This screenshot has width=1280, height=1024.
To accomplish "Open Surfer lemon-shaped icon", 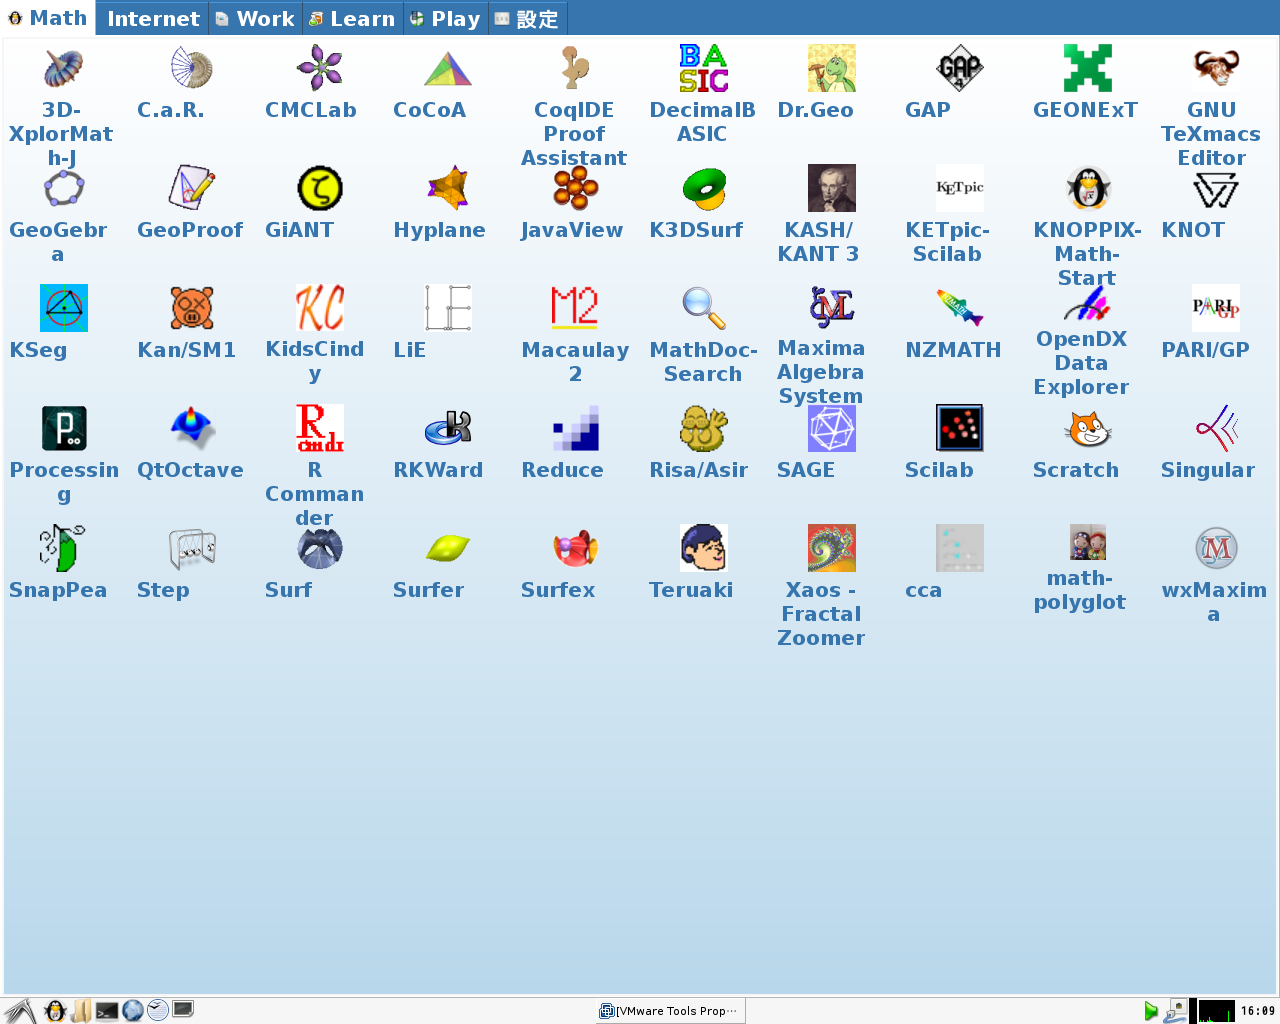I will [x=448, y=548].
